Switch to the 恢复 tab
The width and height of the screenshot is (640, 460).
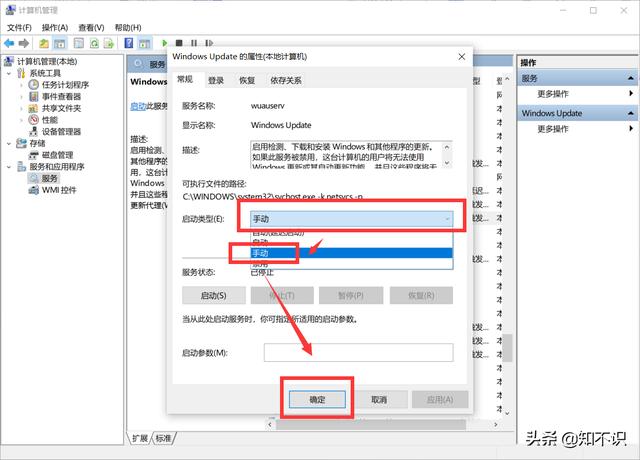point(247,80)
